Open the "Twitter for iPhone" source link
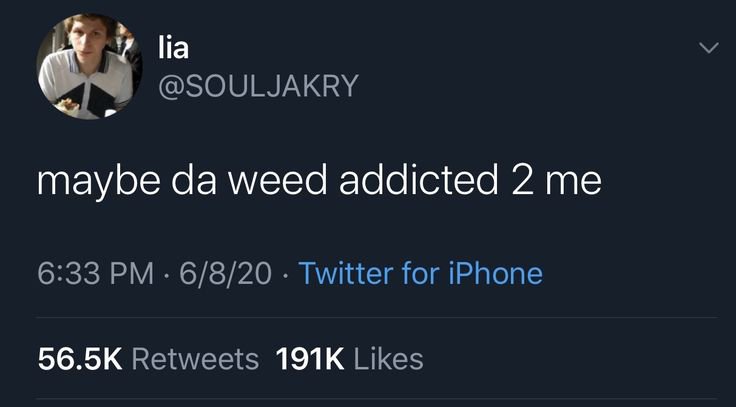The height and width of the screenshot is (407, 736). (421, 273)
